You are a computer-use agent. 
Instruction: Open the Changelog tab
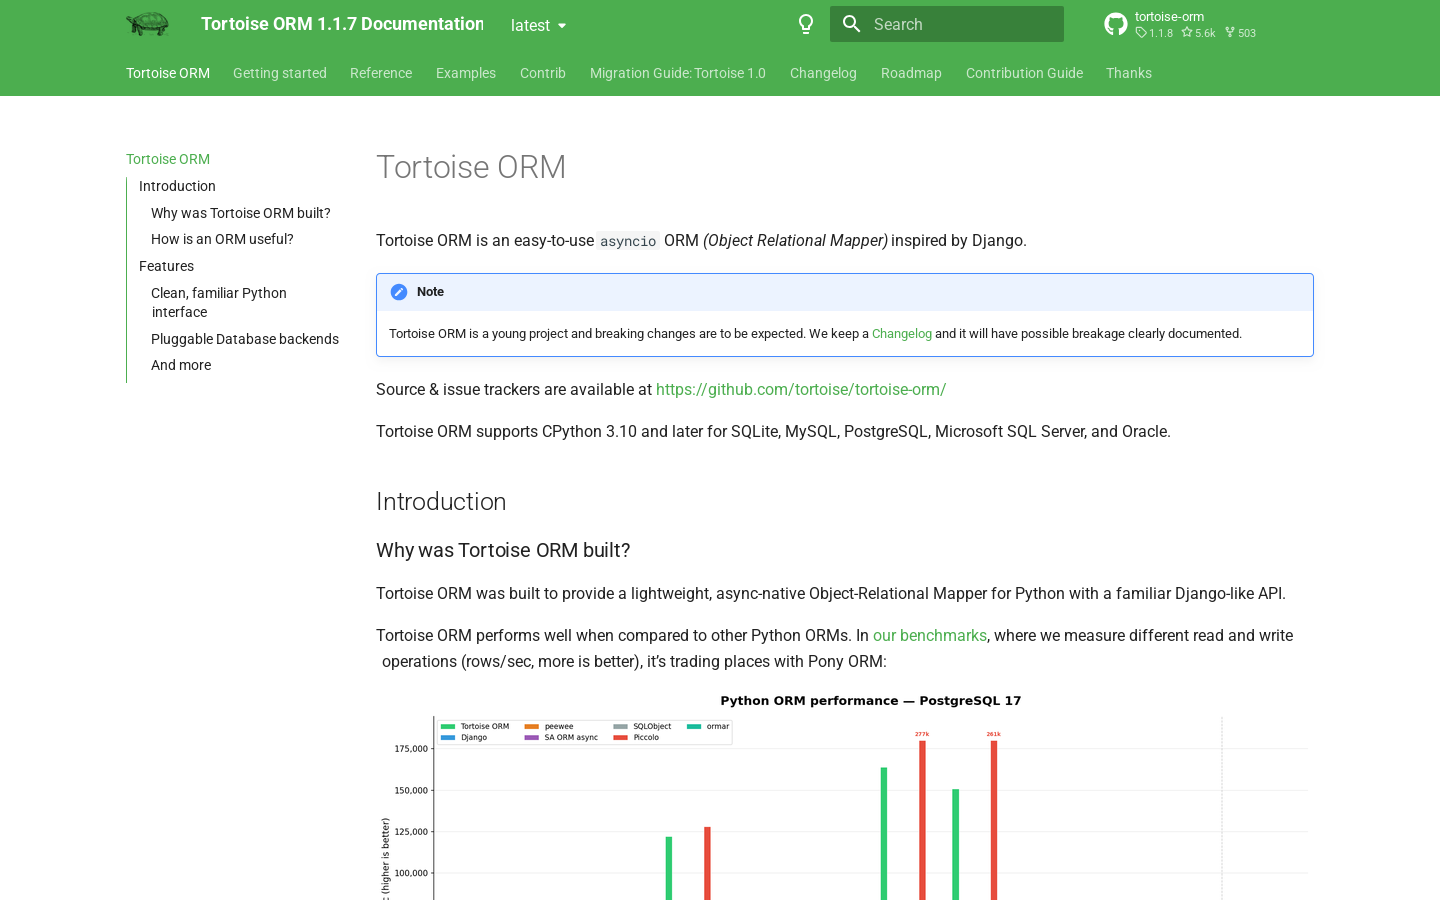click(823, 73)
